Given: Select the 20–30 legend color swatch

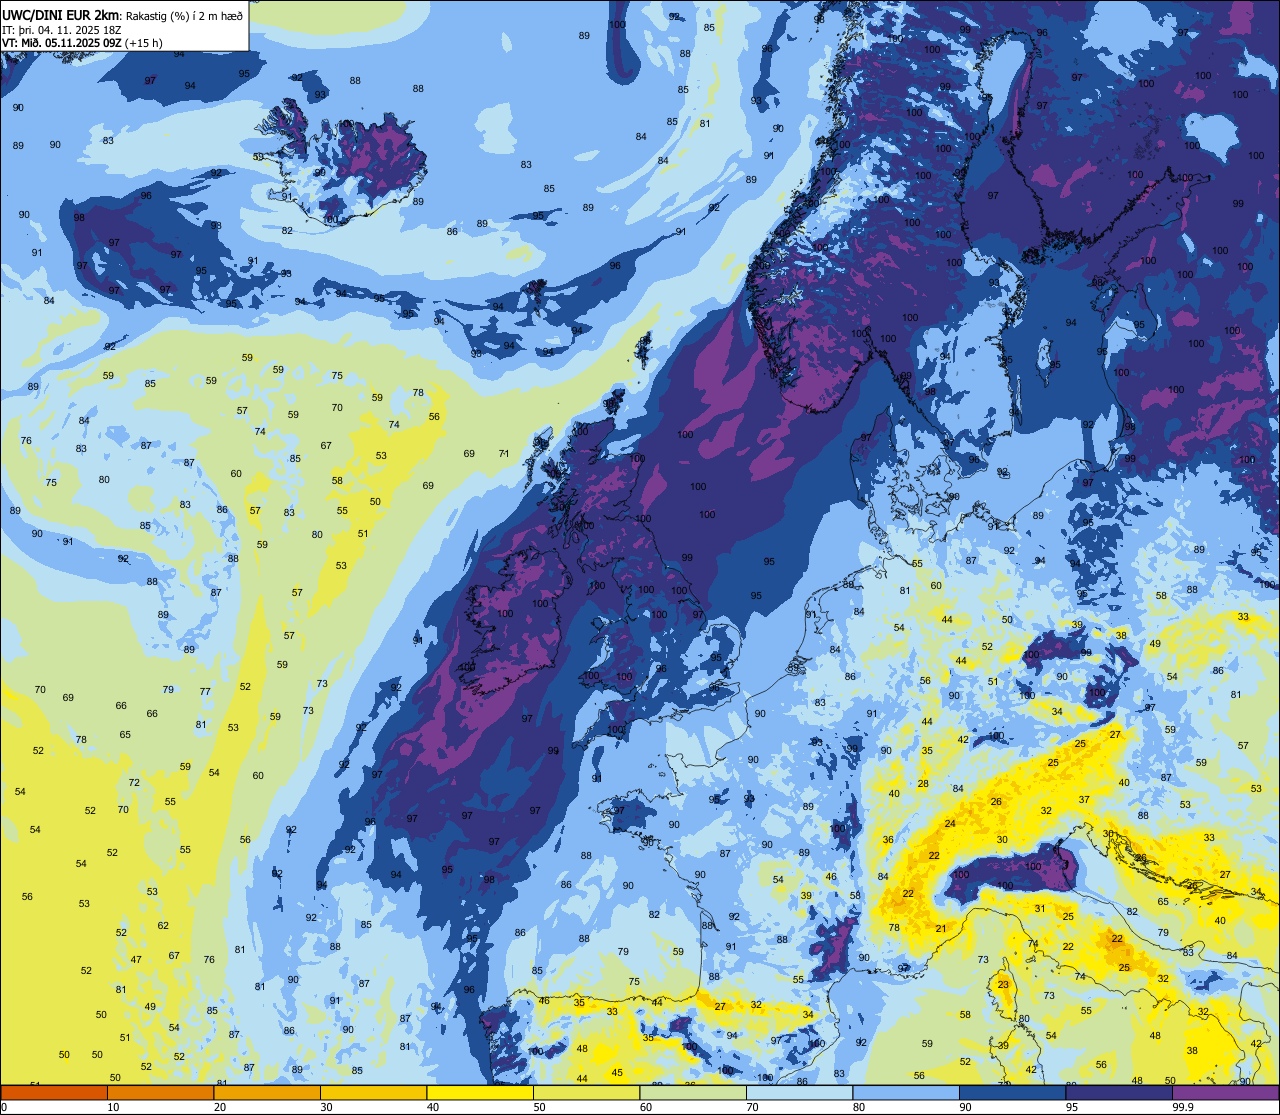Looking at the screenshot, I should (267, 1093).
